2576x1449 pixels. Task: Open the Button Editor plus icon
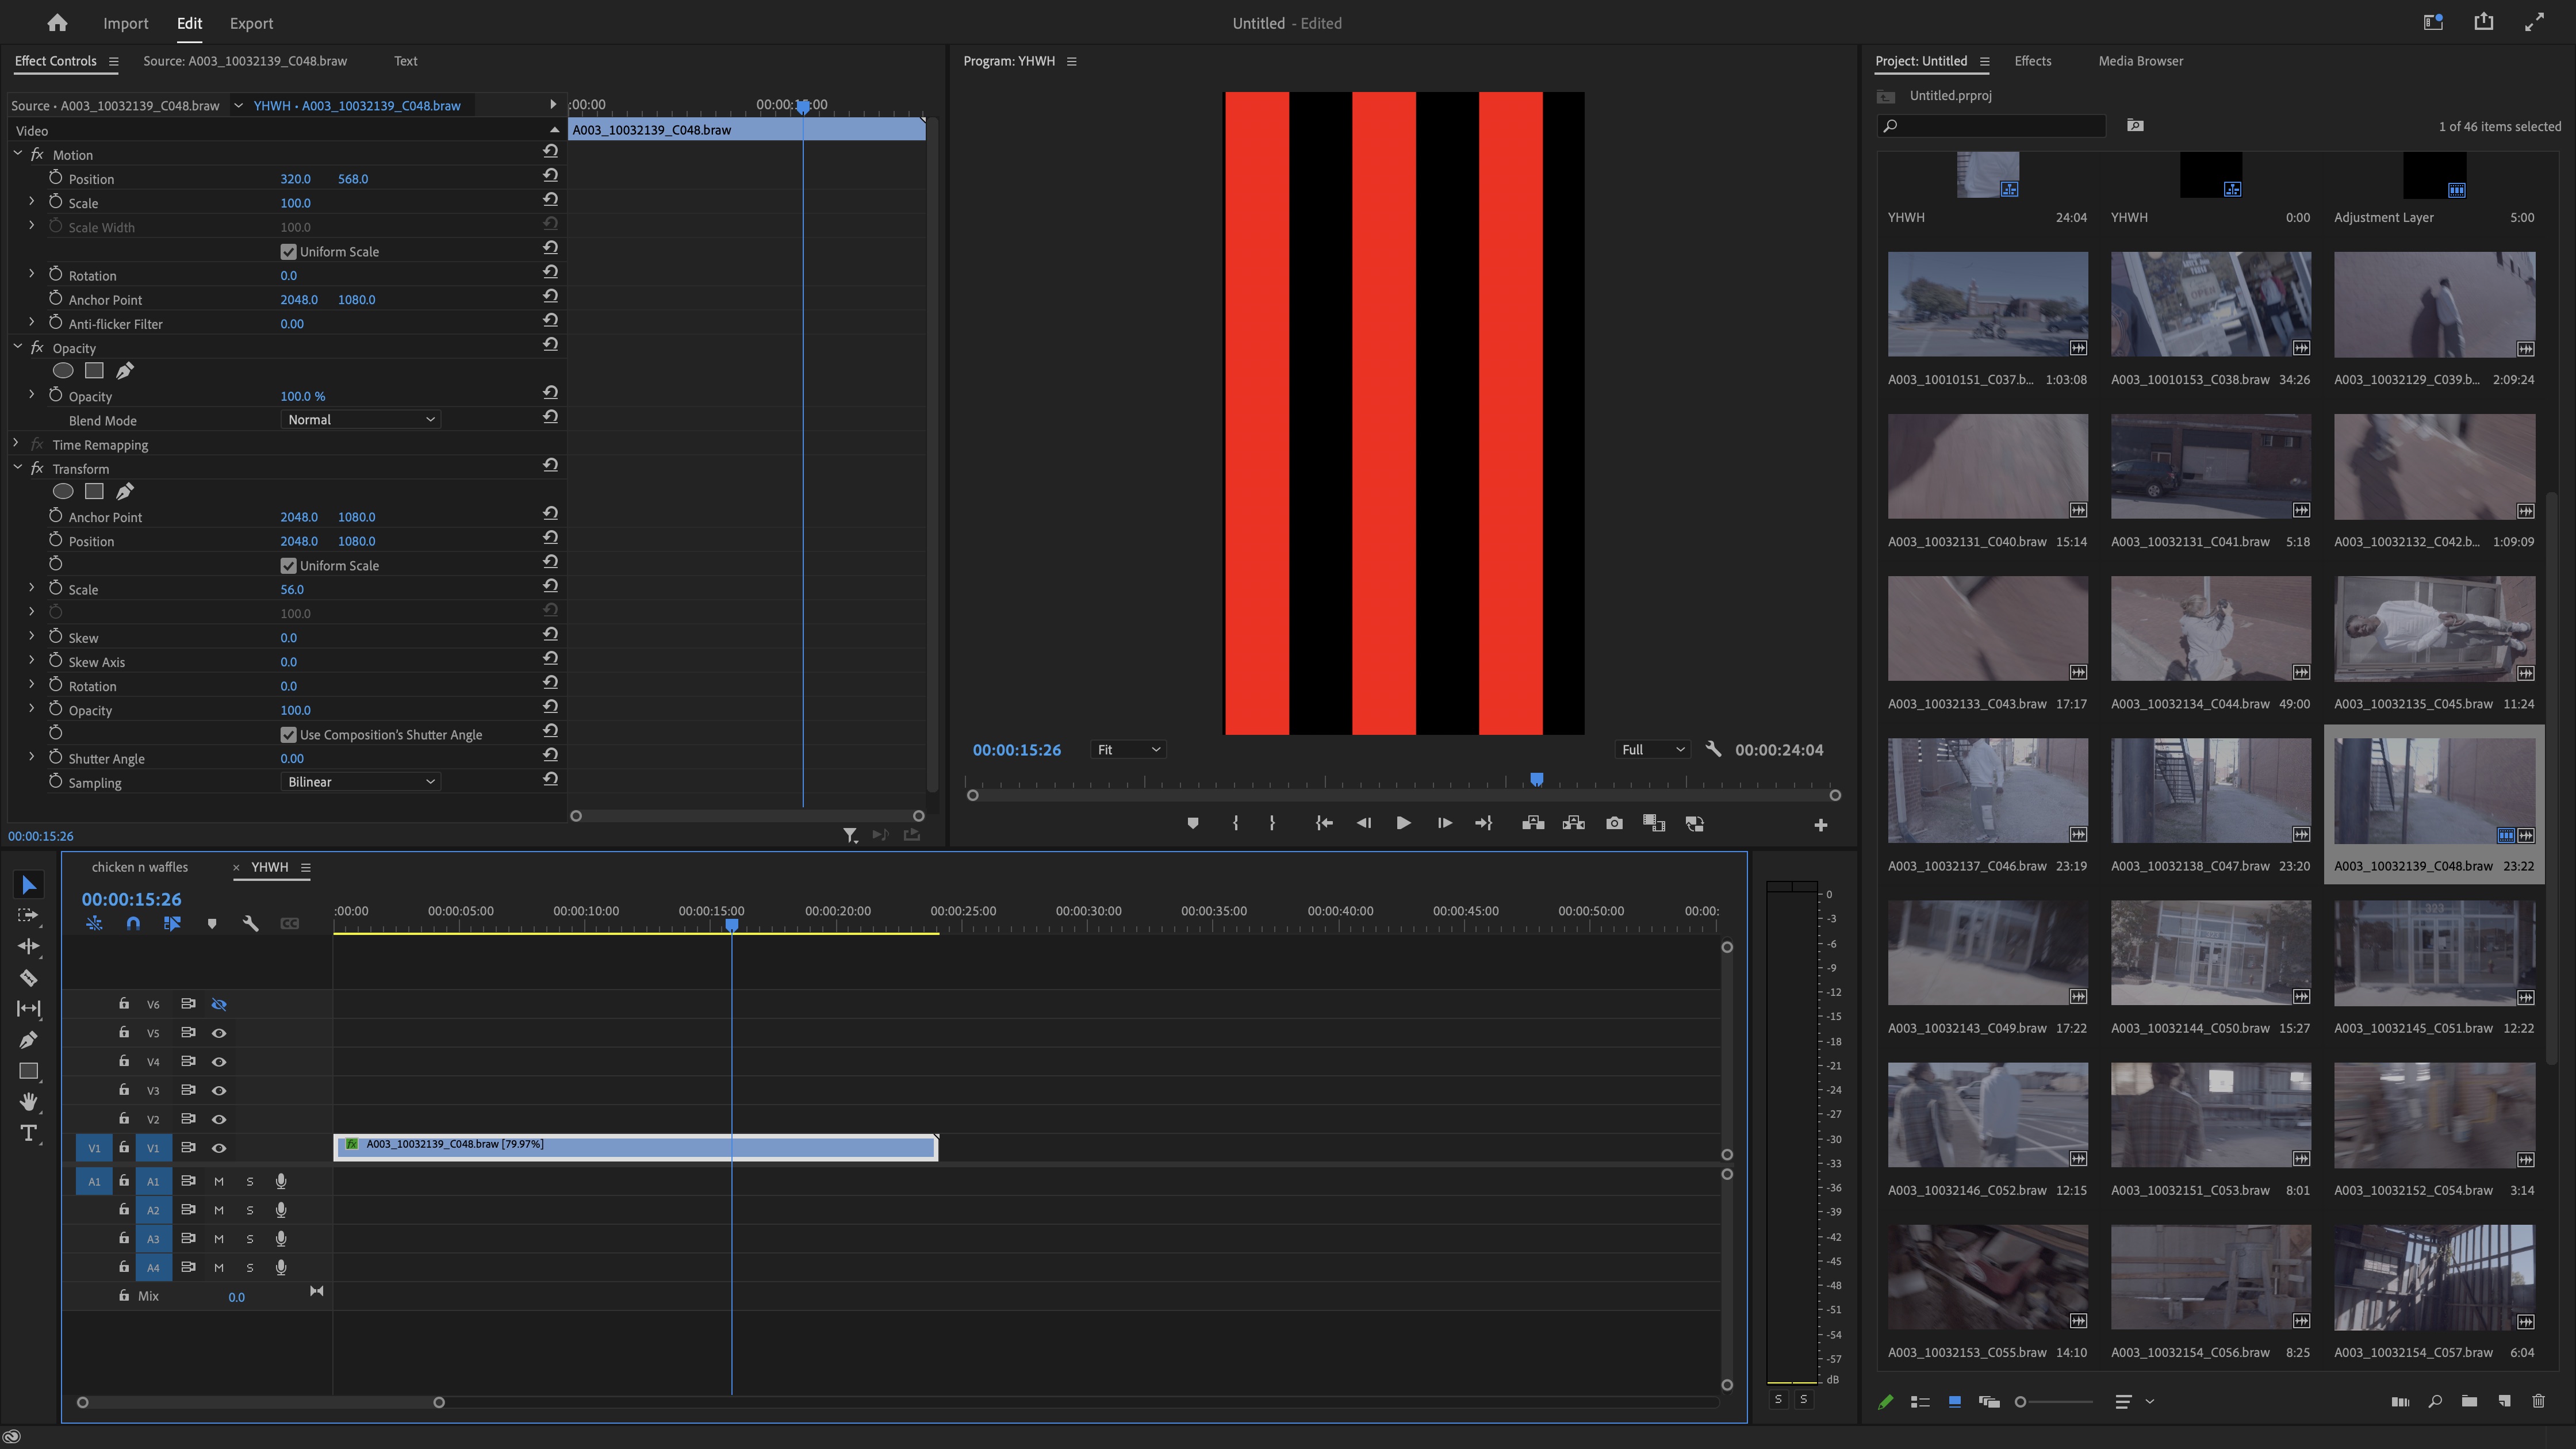(x=1820, y=825)
